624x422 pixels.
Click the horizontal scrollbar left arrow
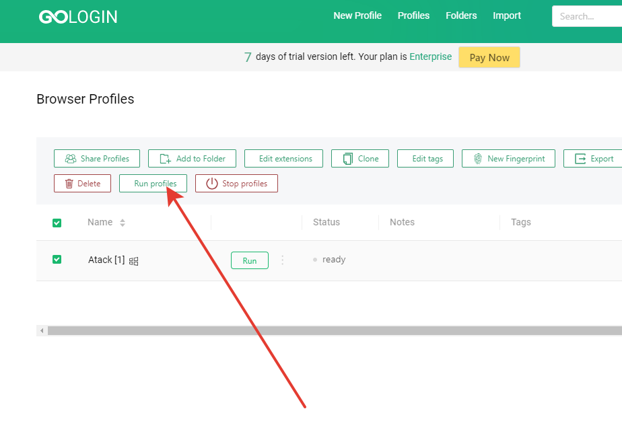42,330
